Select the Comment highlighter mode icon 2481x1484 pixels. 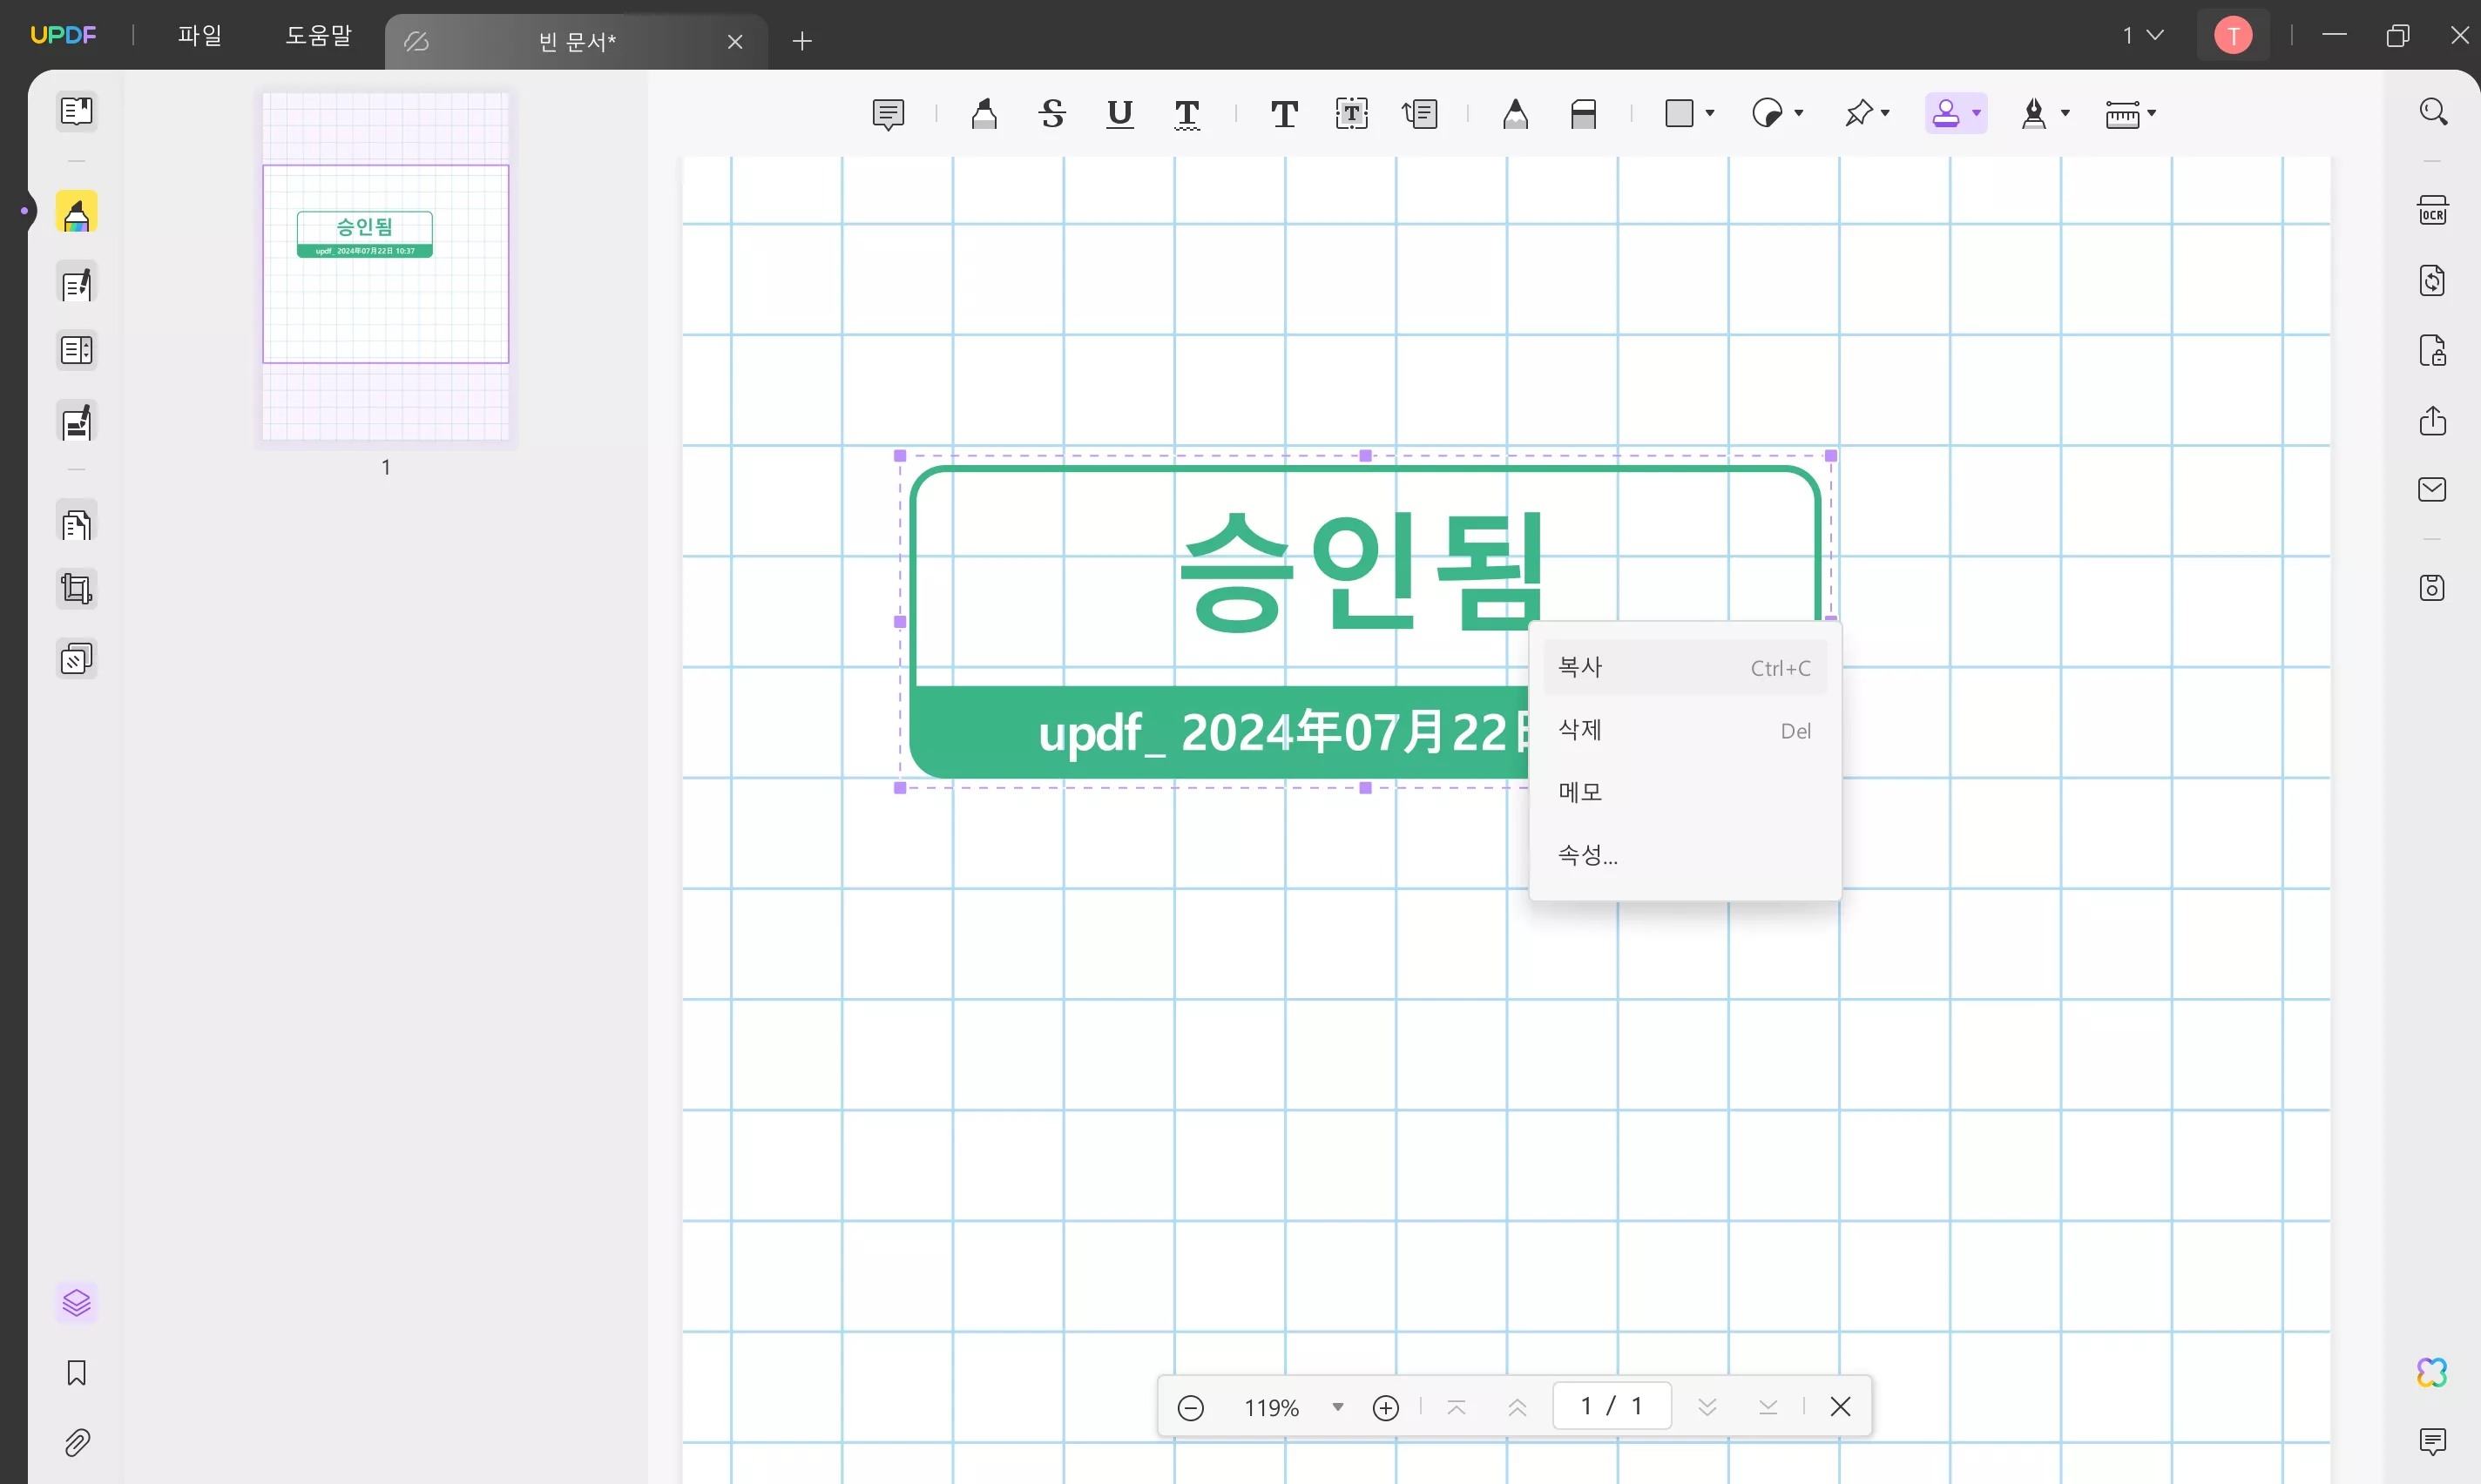point(76,213)
